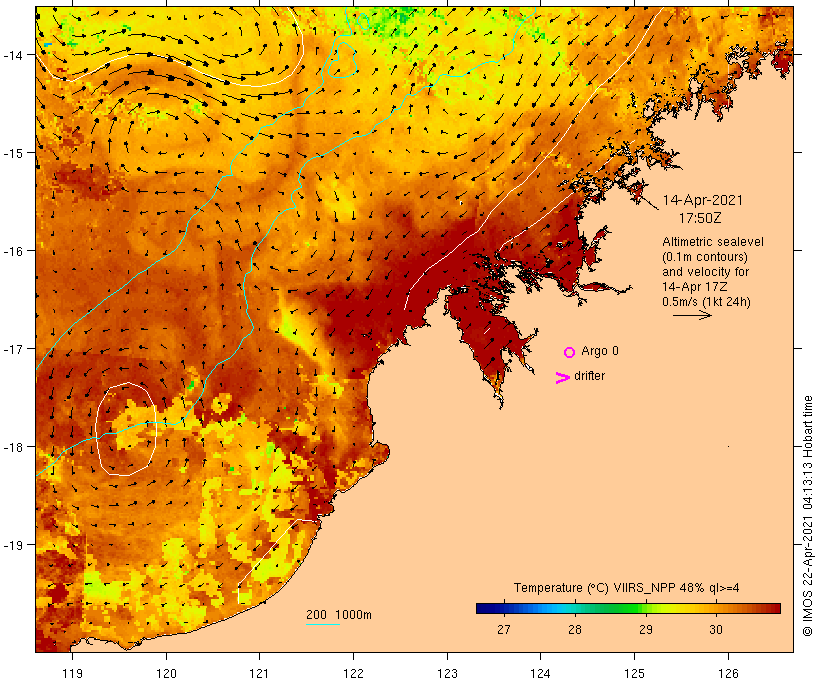Click the velocity scale reference arrow
The width and height of the screenshot is (820, 680).
pyautogui.click(x=692, y=315)
